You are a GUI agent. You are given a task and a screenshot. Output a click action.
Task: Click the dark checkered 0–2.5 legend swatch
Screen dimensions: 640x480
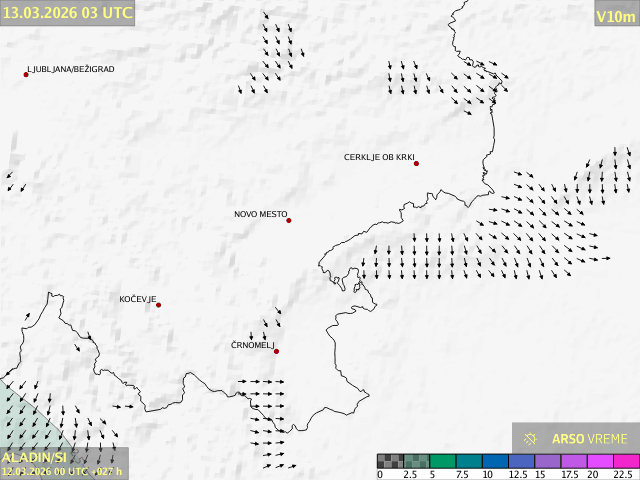coord(390,461)
